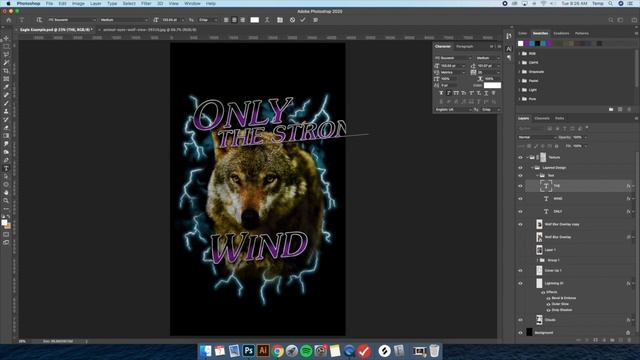Center align text in options bar

[234, 20]
